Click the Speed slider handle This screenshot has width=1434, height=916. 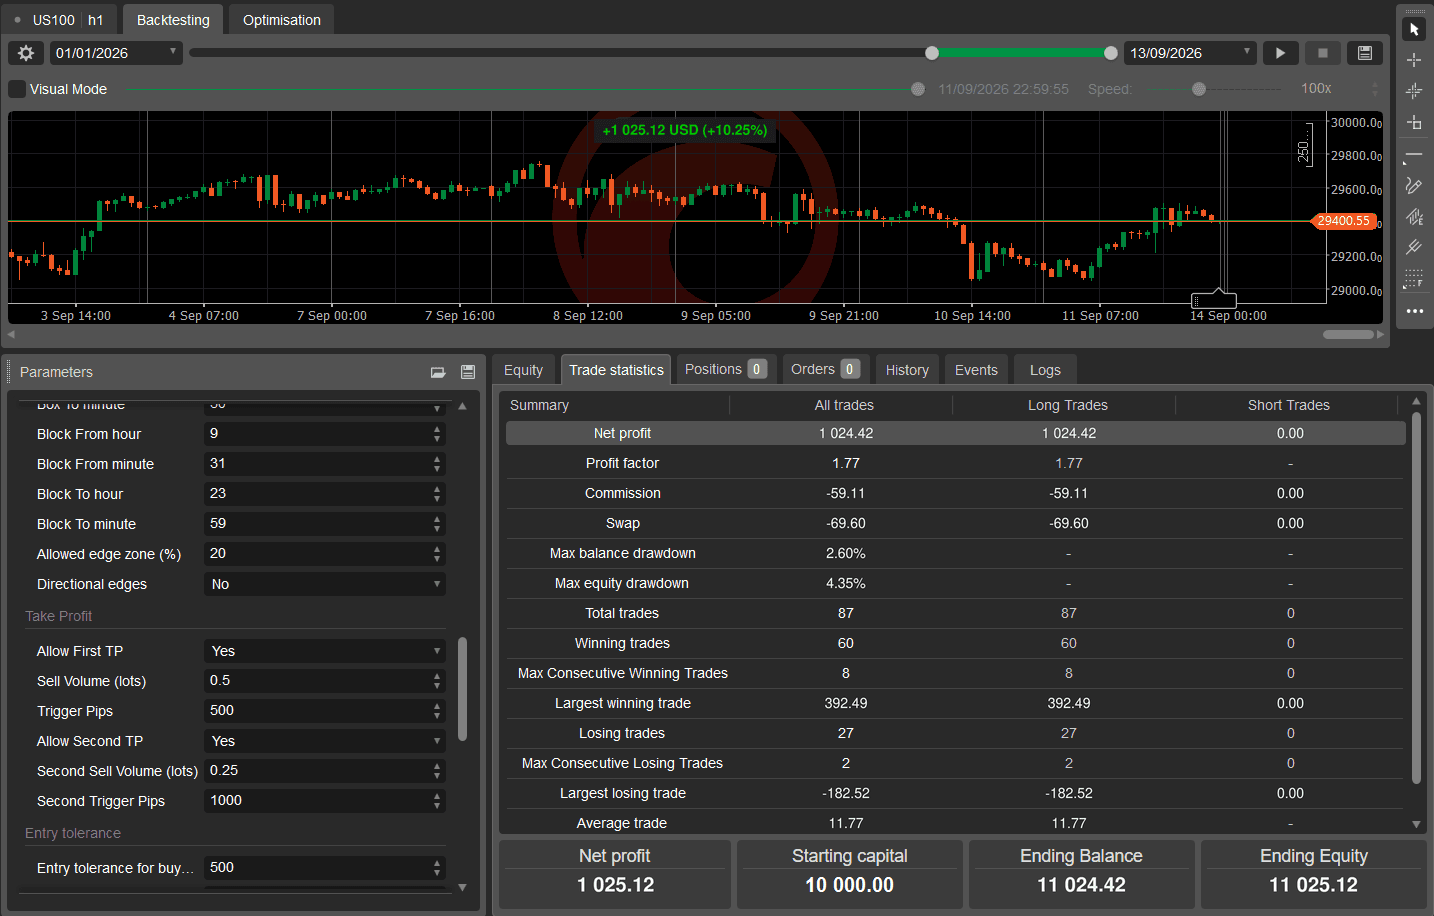[x=1199, y=89]
